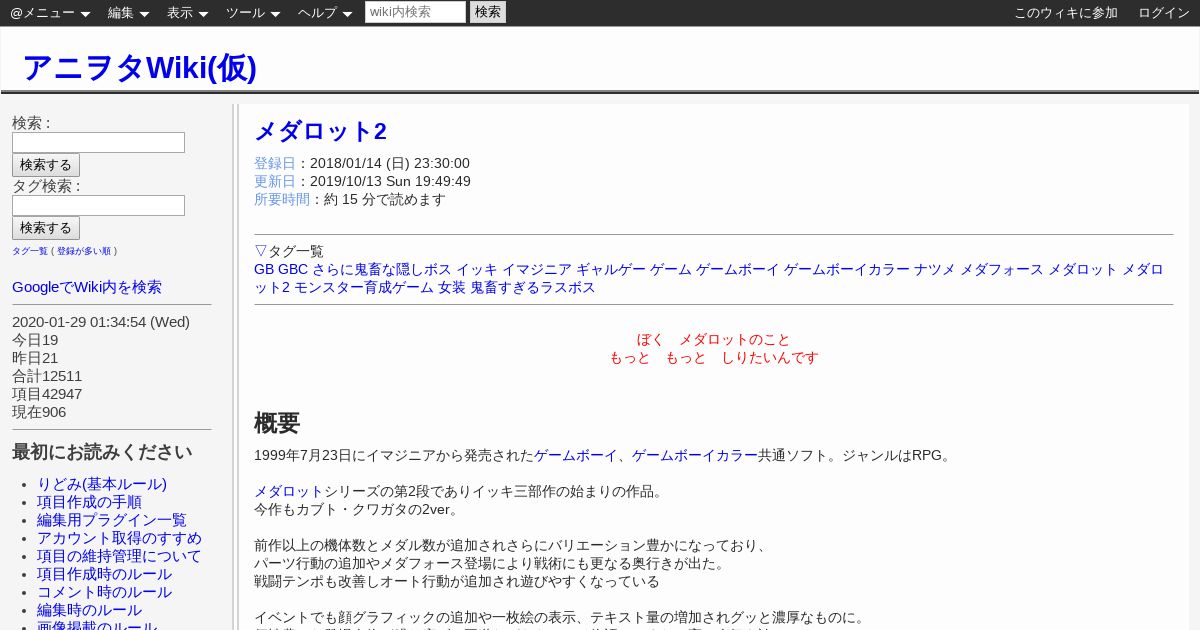Open the アニヲタWiki(仮) site title
Viewport: 1200px width, 630px height.
click(139, 68)
